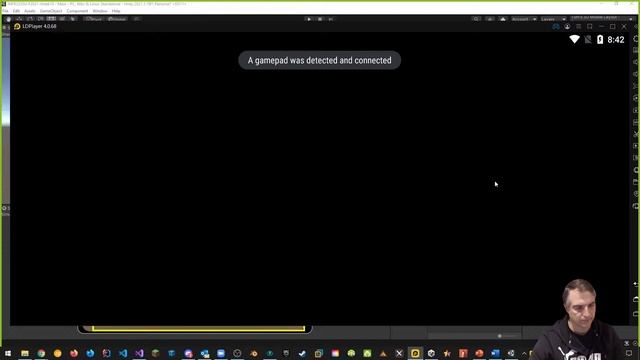Select Unity's Rotate tool
This screenshot has width=640, height=360.
[30, 19]
